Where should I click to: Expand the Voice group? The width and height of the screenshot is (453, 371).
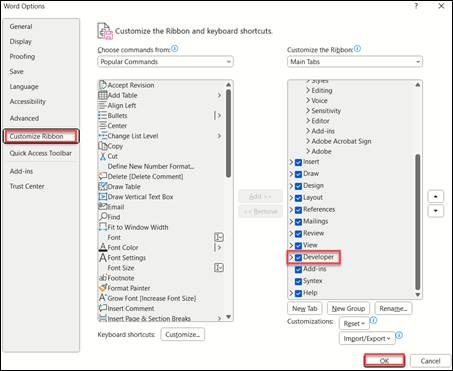(308, 100)
